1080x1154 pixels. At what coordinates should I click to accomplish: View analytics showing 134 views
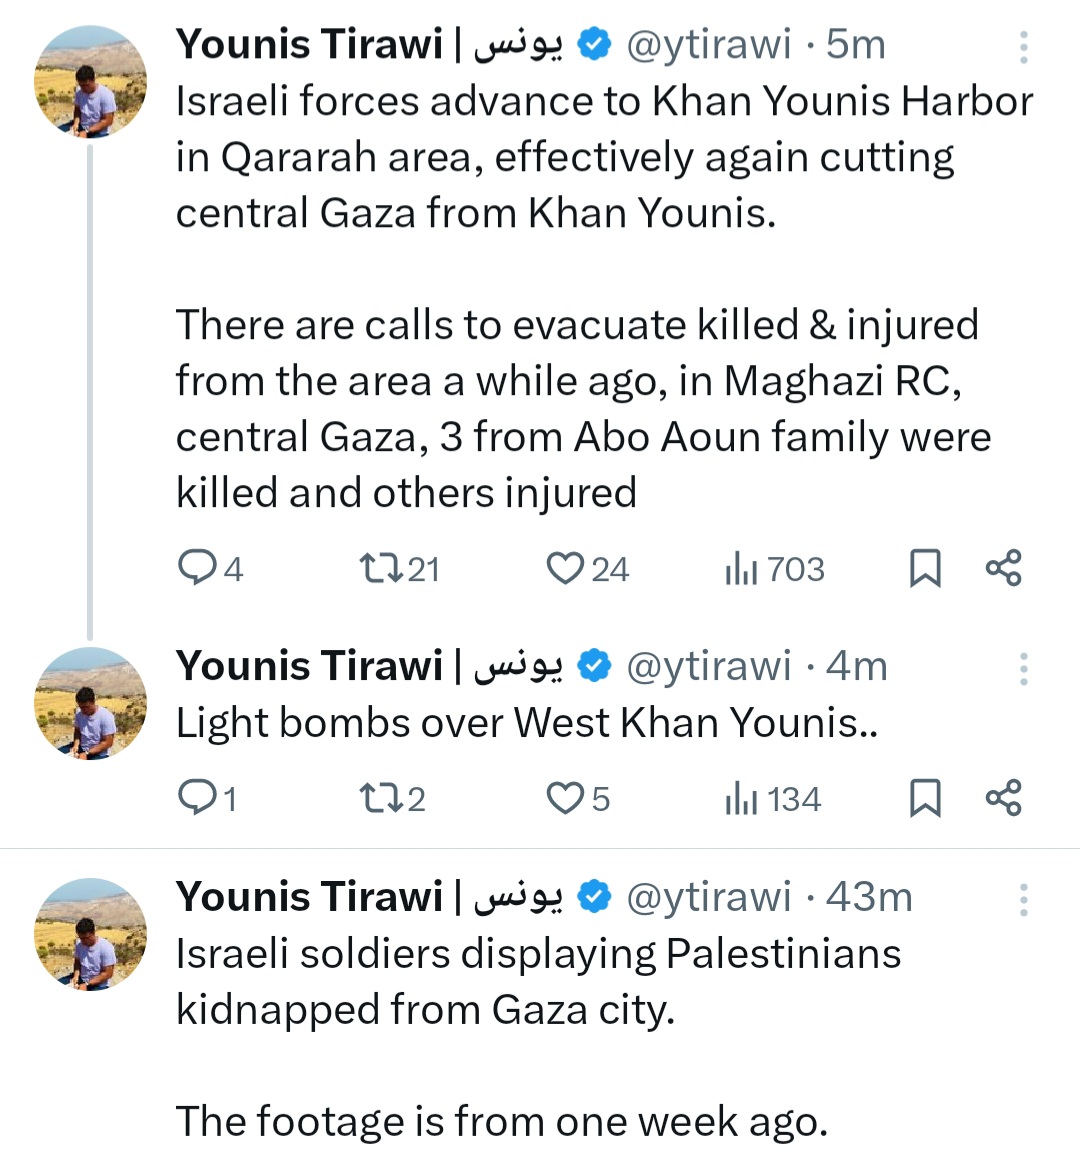pyautogui.click(x=741, y=799)
